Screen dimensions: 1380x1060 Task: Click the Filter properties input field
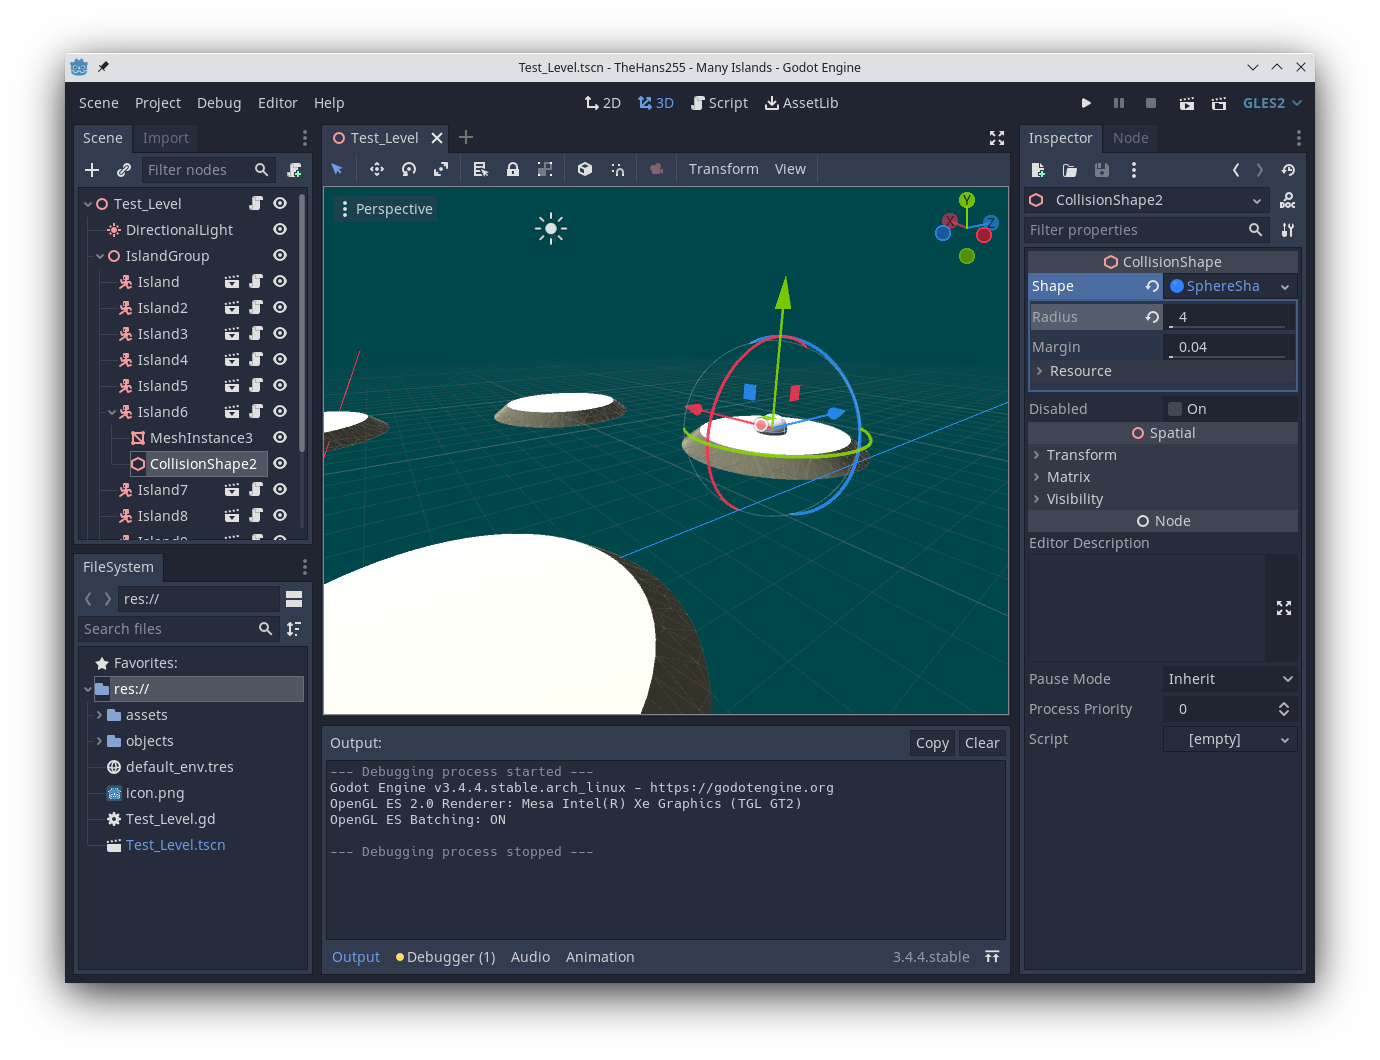tap(1147, 230)
